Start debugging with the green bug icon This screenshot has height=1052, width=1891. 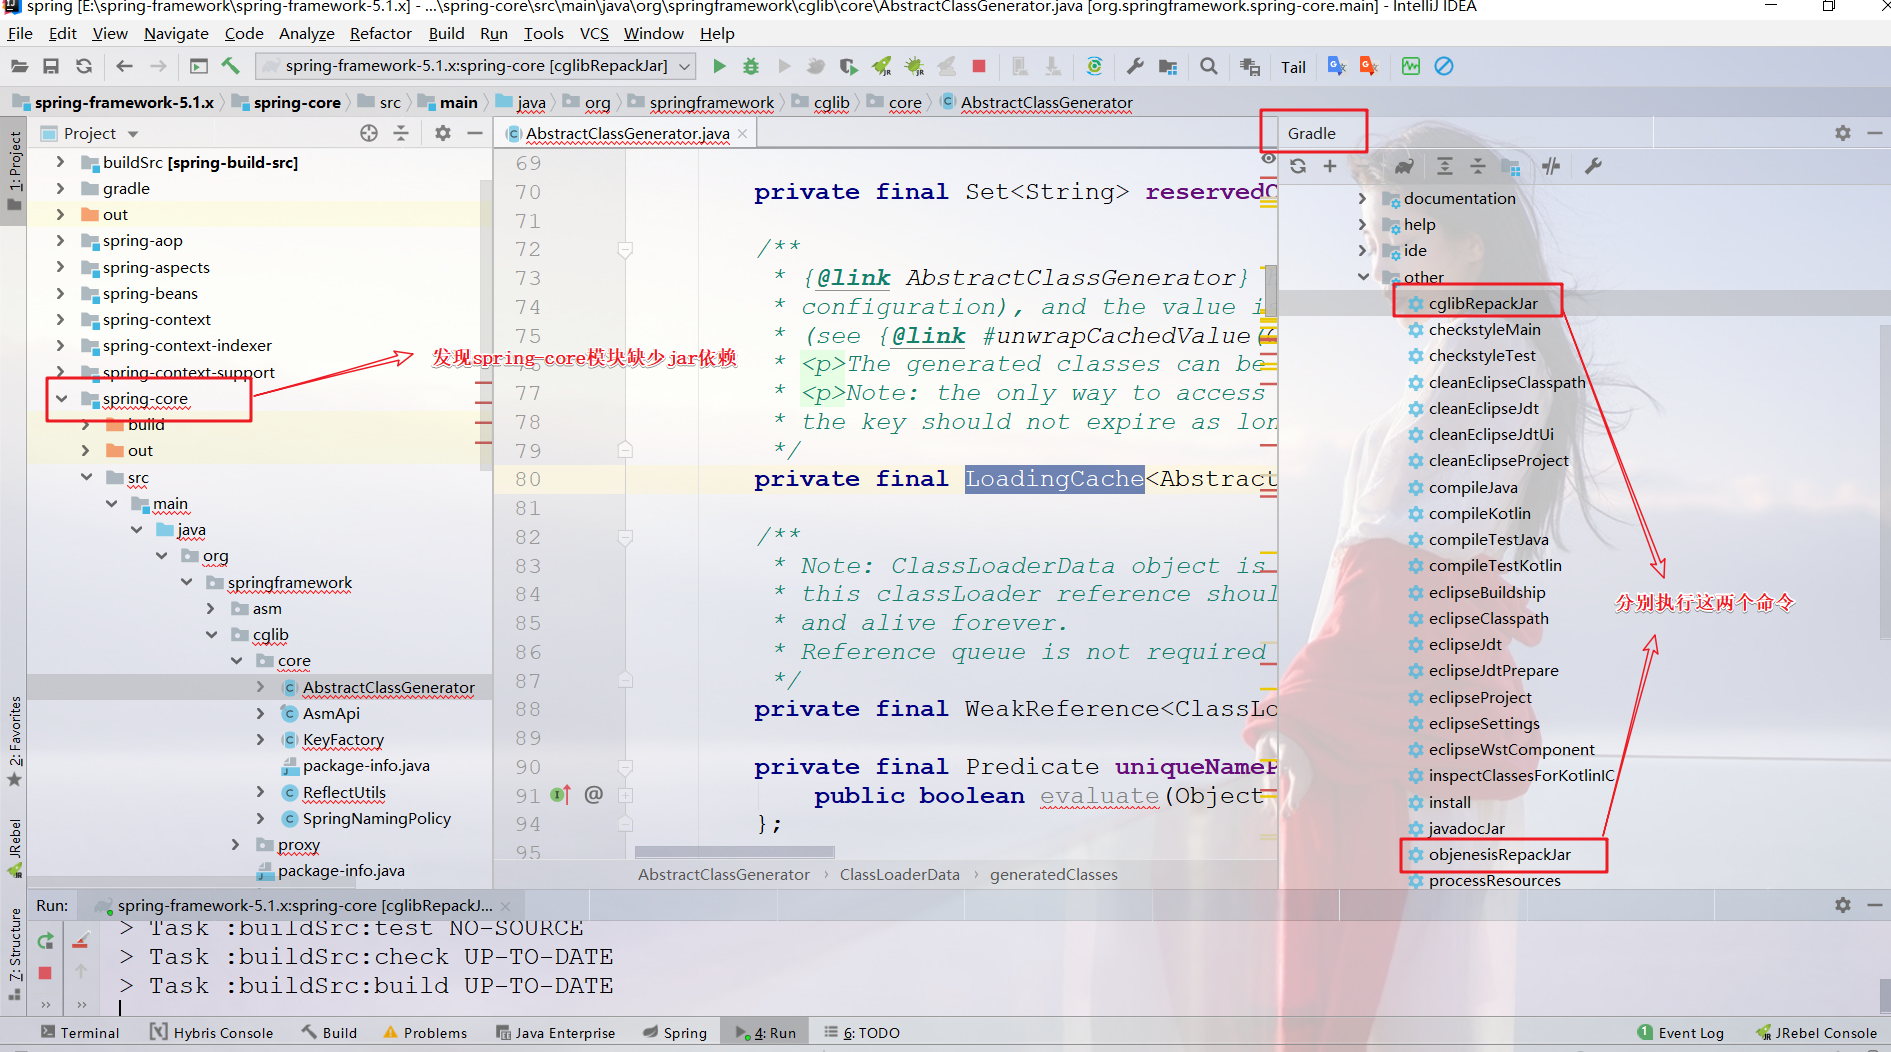[x=751, y=66]
